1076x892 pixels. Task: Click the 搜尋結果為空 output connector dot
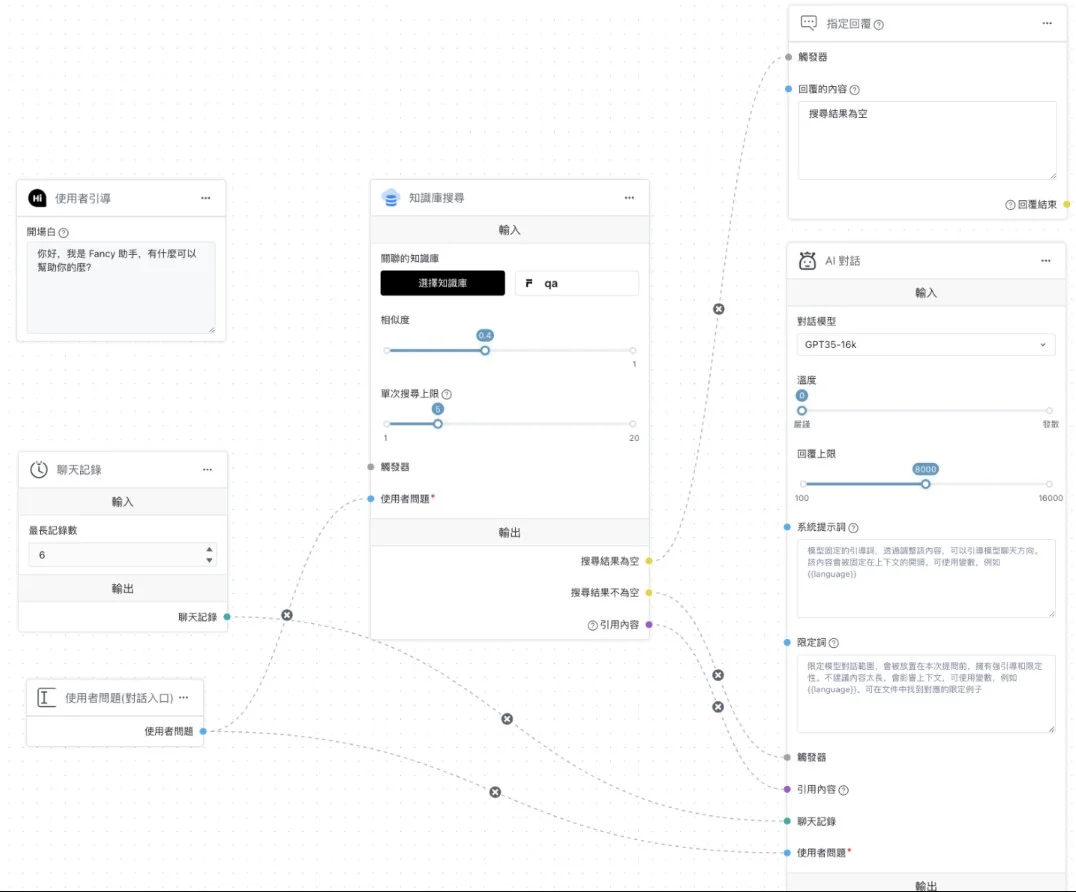(x=649, y=561)
